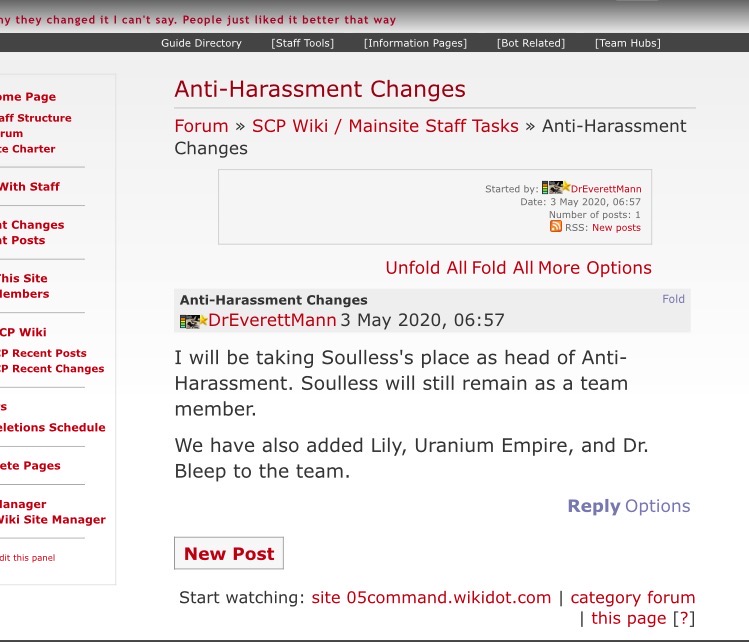Open the [Information Pages] menu
The width and height of the screenshot is (749, 642).
(415, 43)
